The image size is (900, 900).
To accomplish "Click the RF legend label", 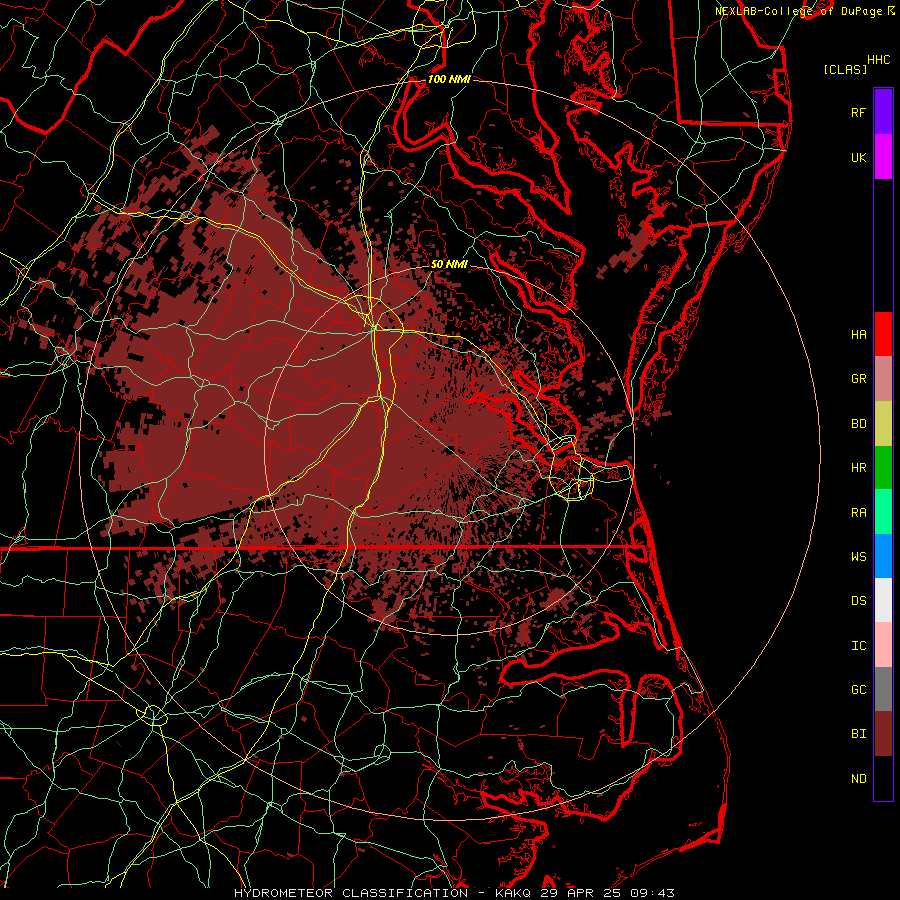I will 858,112.
